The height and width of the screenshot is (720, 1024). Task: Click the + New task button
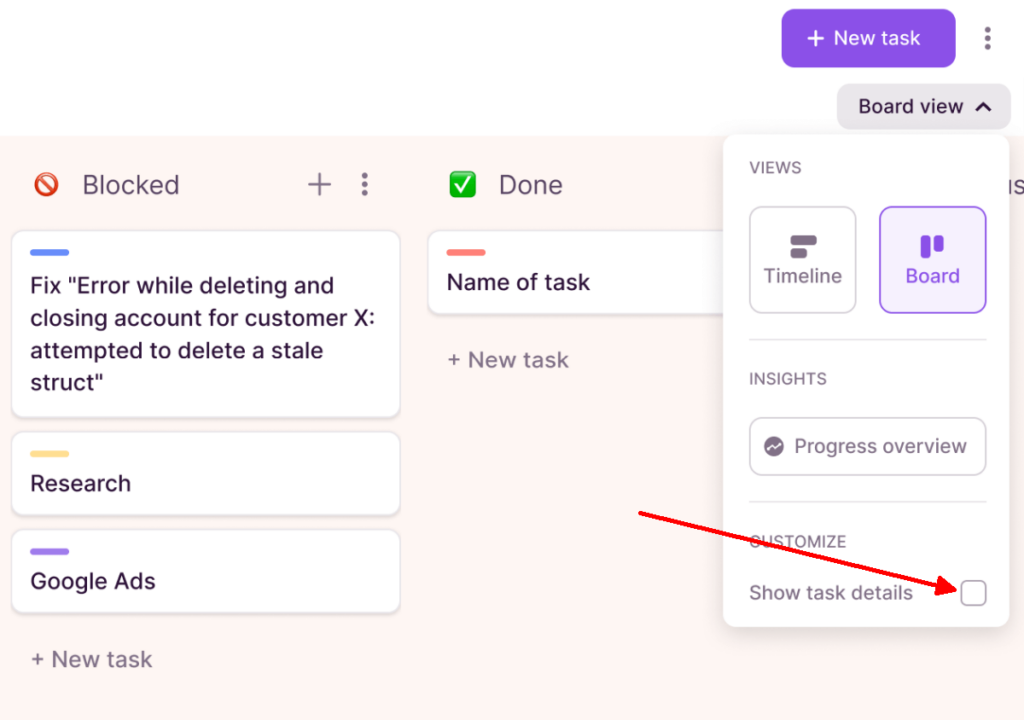point(867,38)
